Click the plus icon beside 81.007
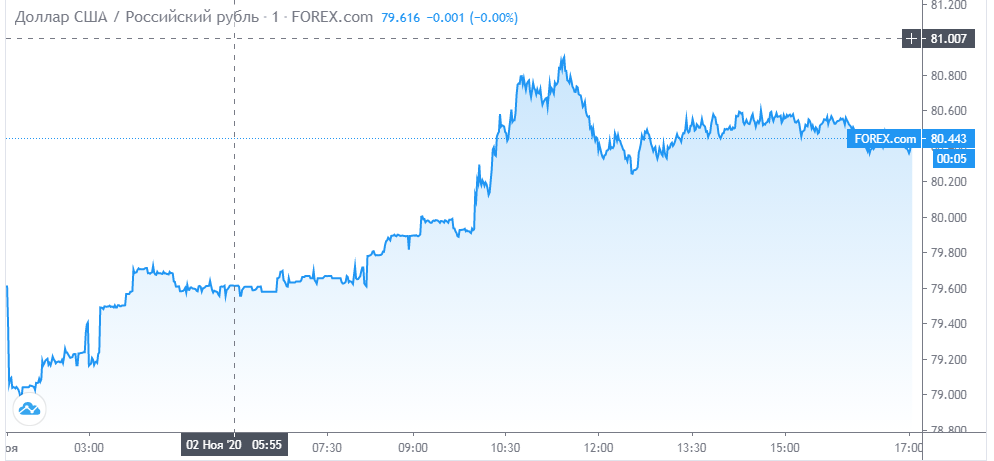The image size is (994, 461). (x=911, y=39)
